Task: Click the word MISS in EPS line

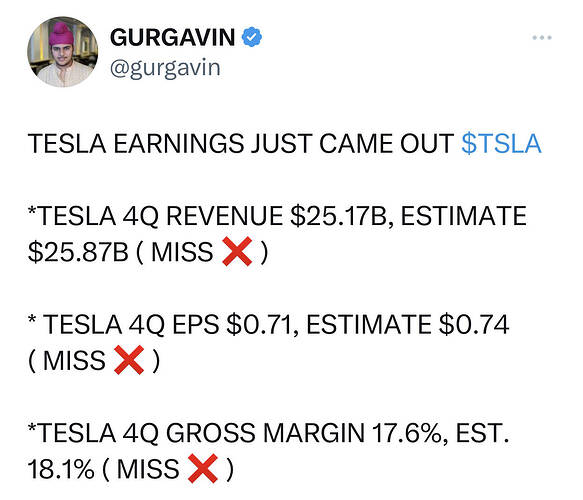Action: tap(74, 361)
